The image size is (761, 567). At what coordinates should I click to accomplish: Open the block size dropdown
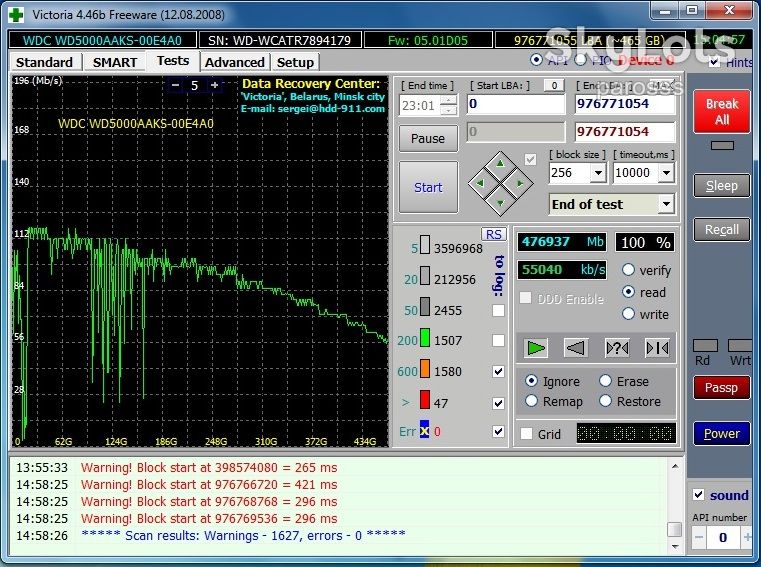click(x=598, y=173)
